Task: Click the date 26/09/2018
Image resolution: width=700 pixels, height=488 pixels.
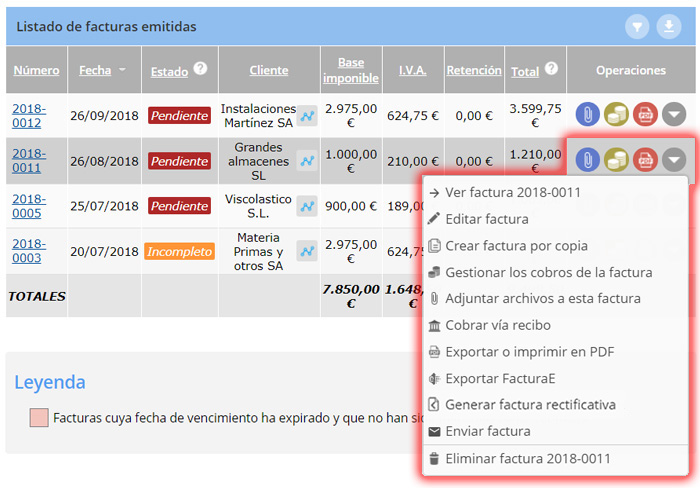Action: pyautogui.click(x=104, y=116)
